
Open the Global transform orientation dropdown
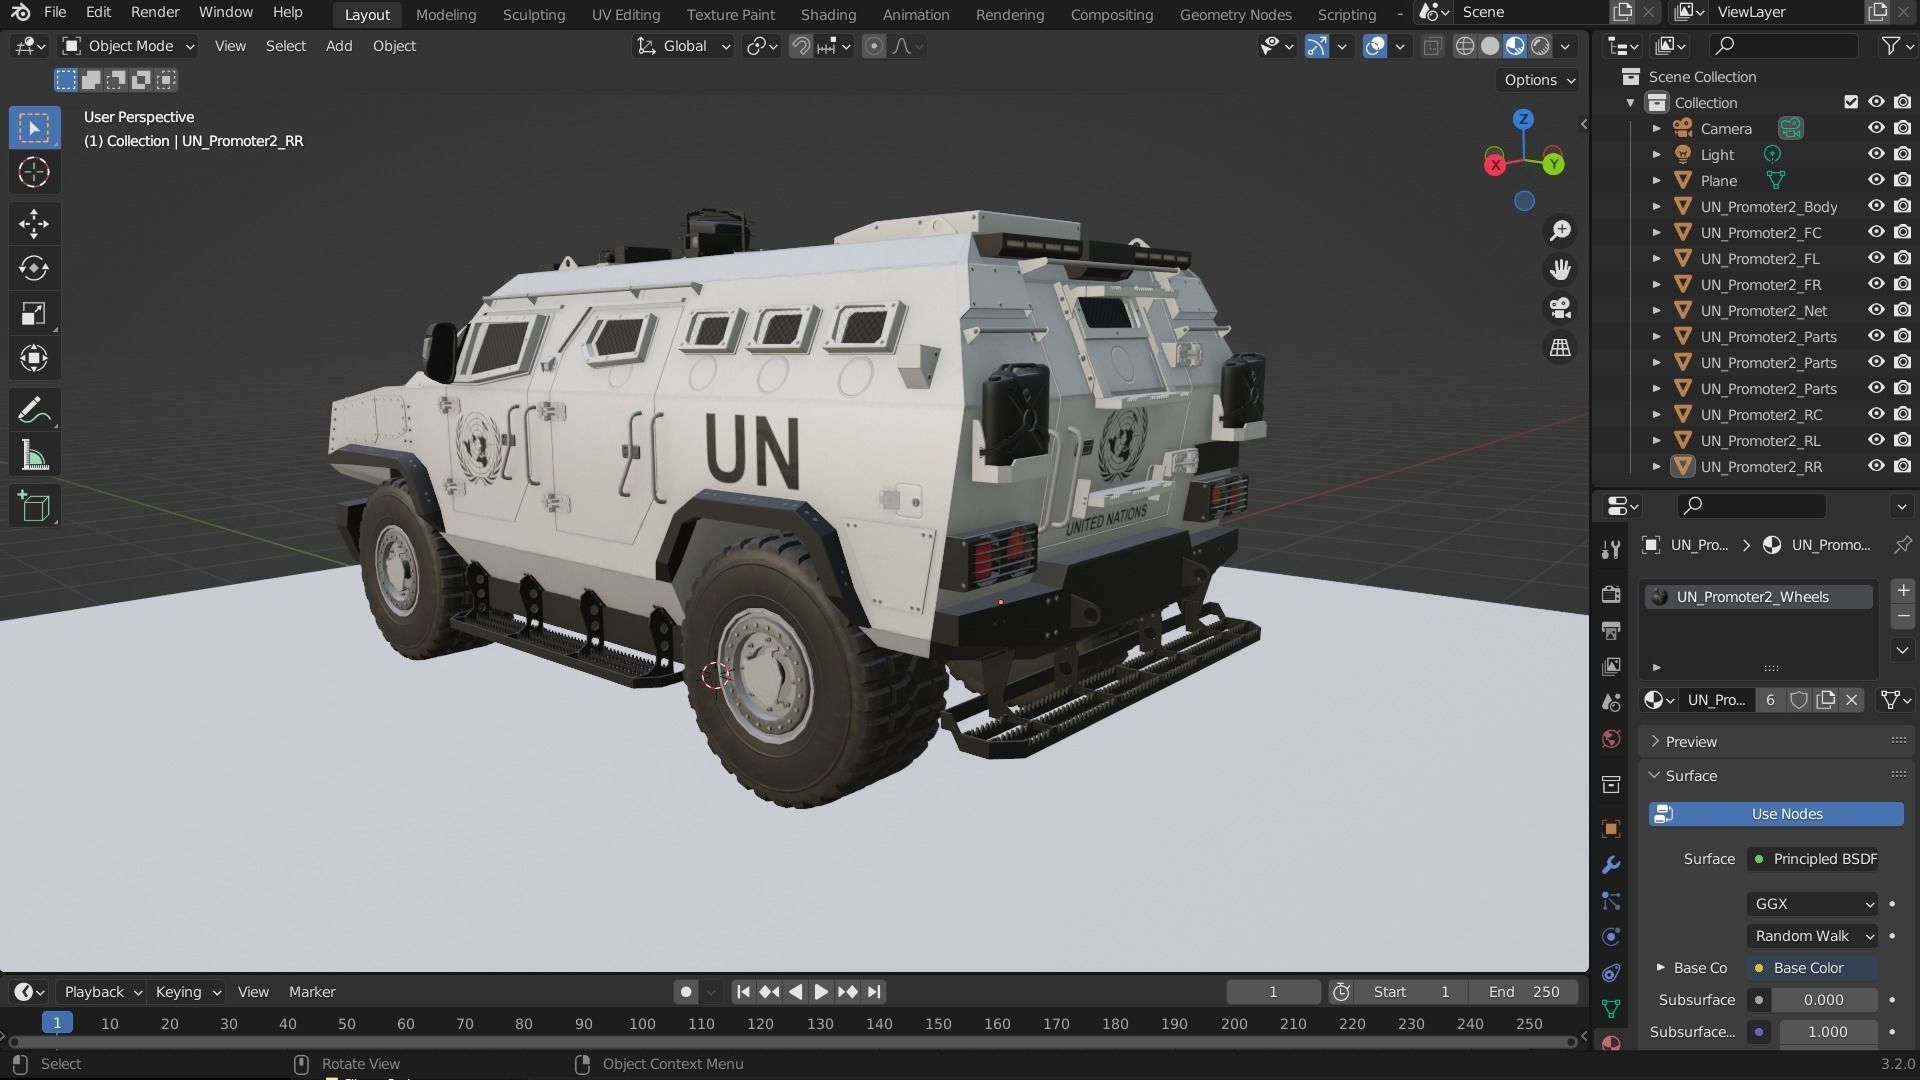(684, 46)
